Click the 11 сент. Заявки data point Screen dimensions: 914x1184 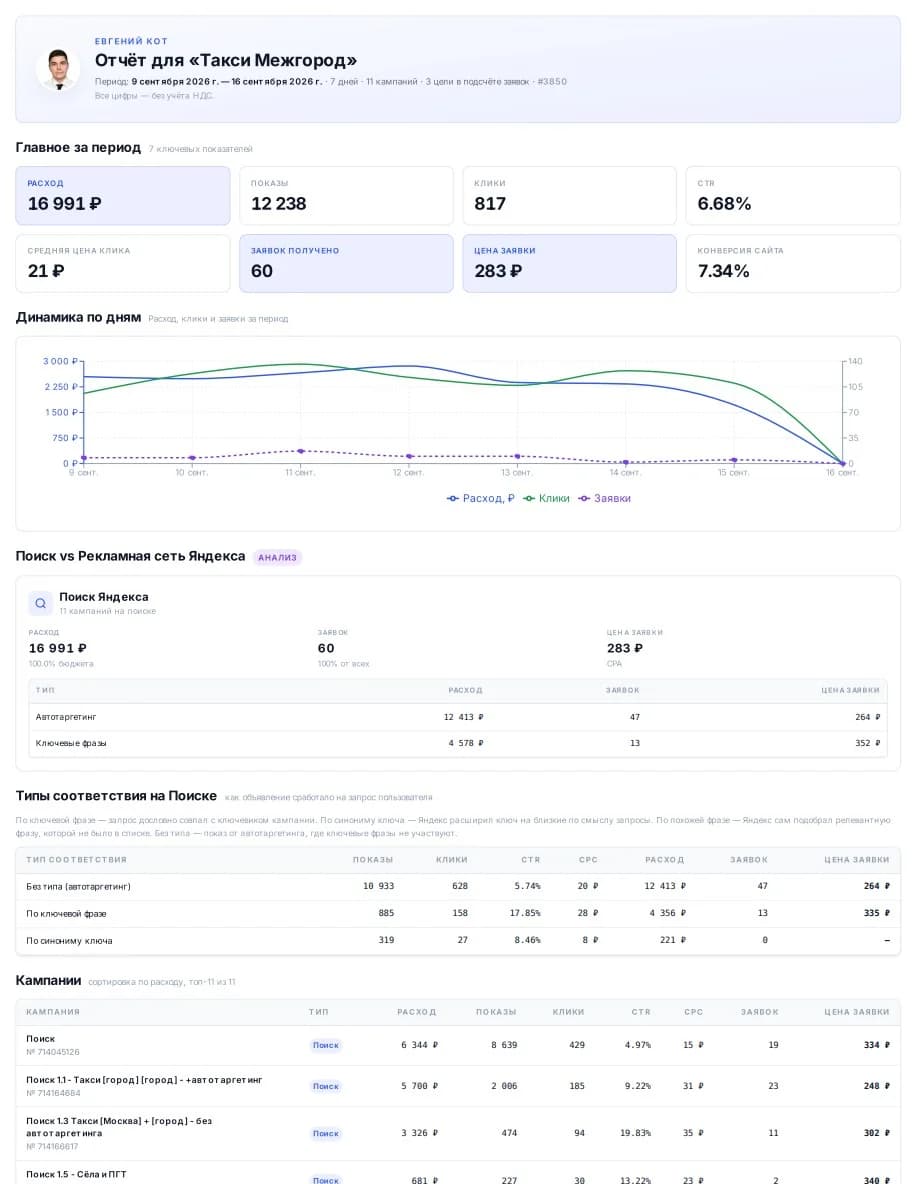pos(301,451)
